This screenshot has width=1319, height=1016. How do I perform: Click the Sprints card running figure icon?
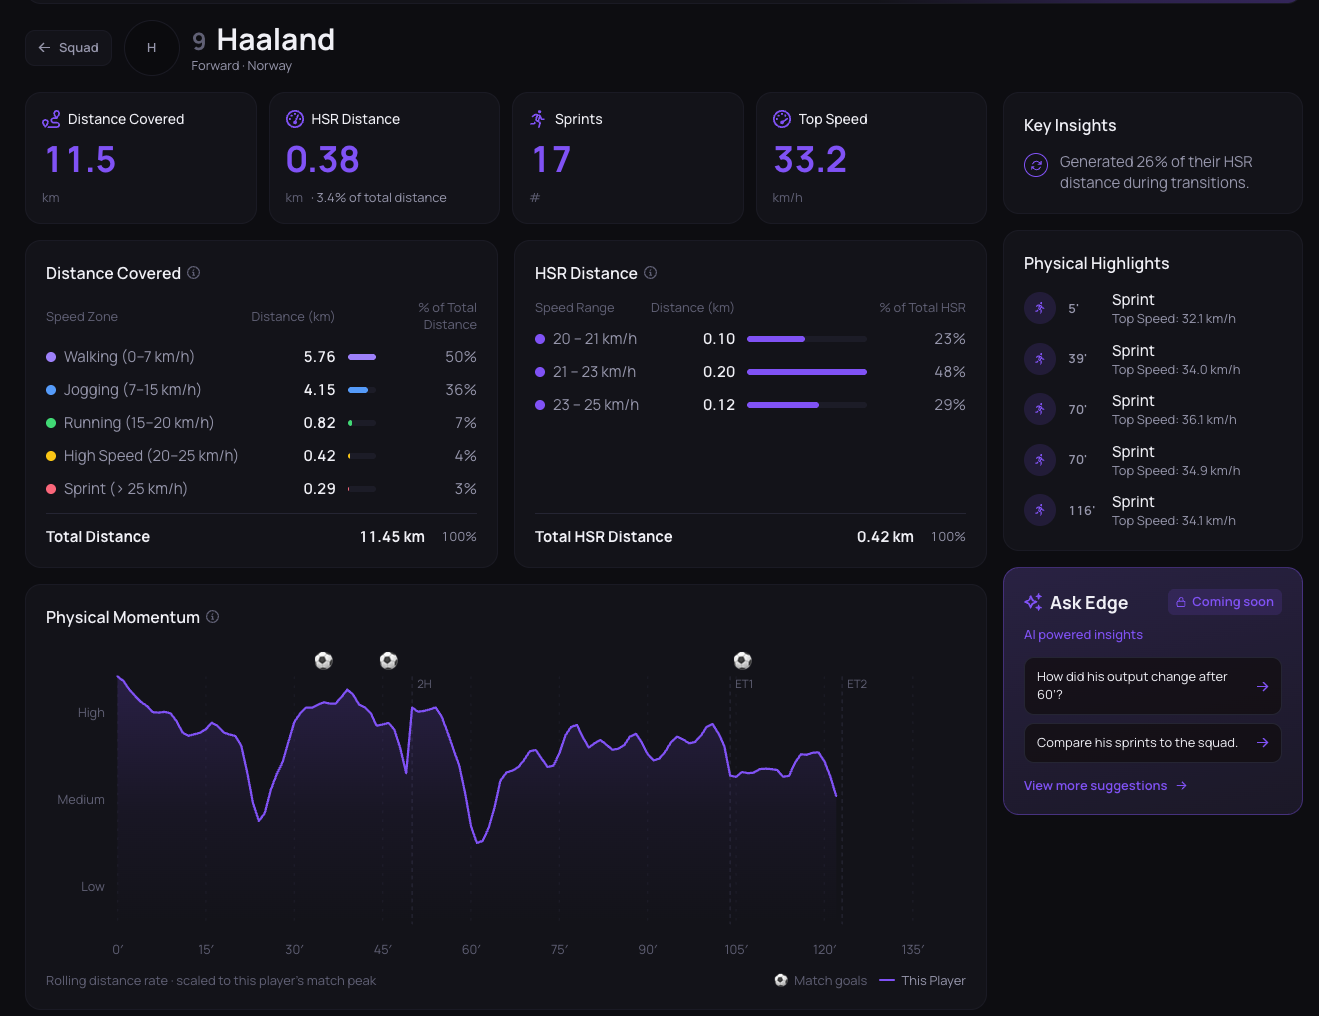[538, 119]
